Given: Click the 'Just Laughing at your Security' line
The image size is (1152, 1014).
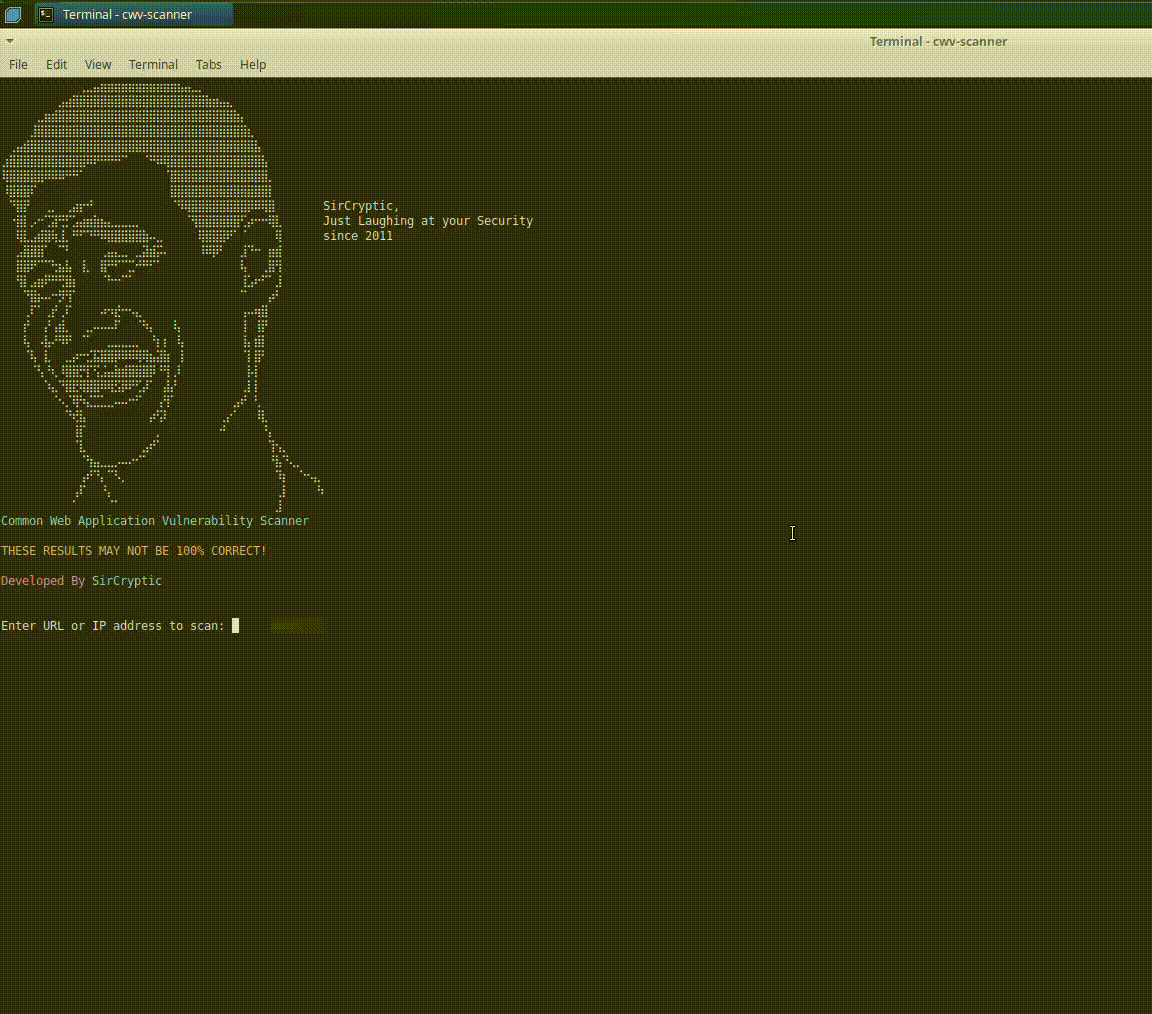Looking at the screenshot, I should (x=428, y=221).
